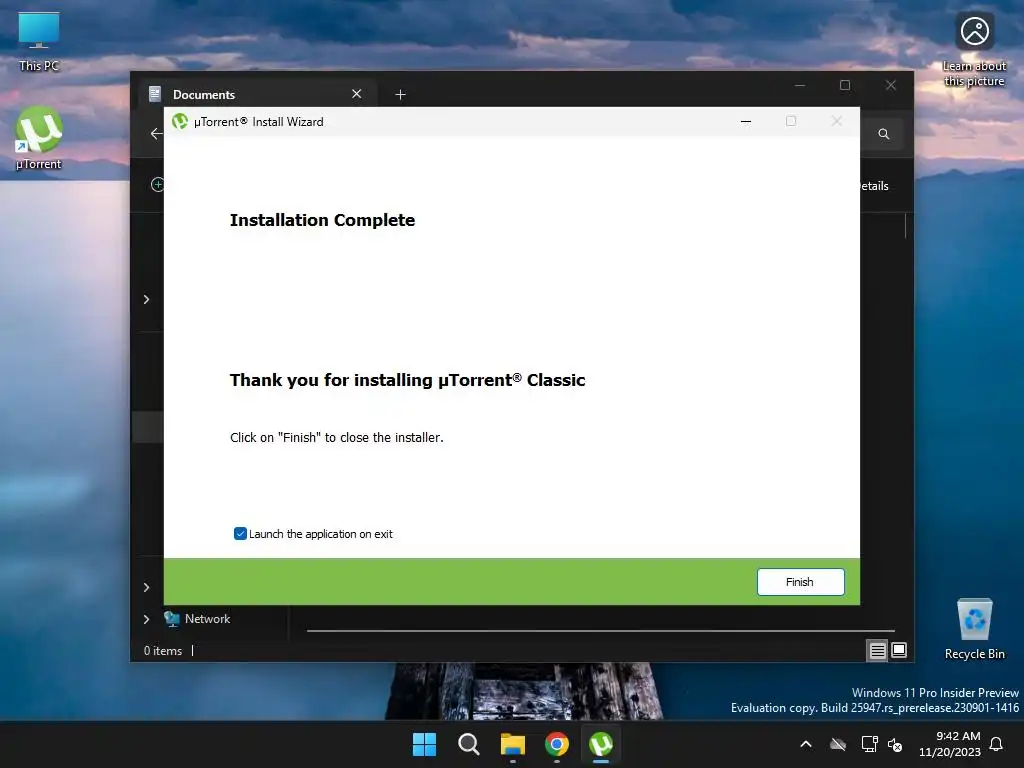Expand the topmost sidebar chevron in File Explorer
This screenshot has width=1024, height=768.
pyautogui.click(x=146, y=299)
